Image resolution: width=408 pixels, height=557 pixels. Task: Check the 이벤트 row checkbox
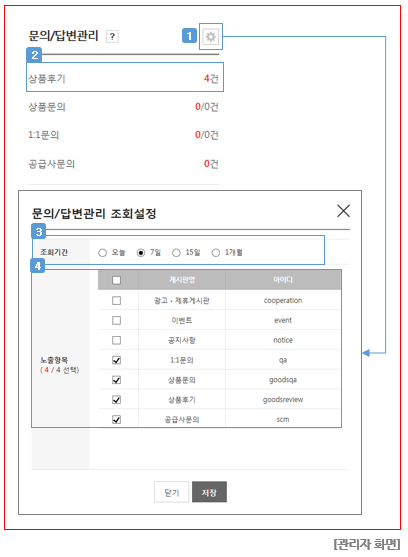pos(116,320)
